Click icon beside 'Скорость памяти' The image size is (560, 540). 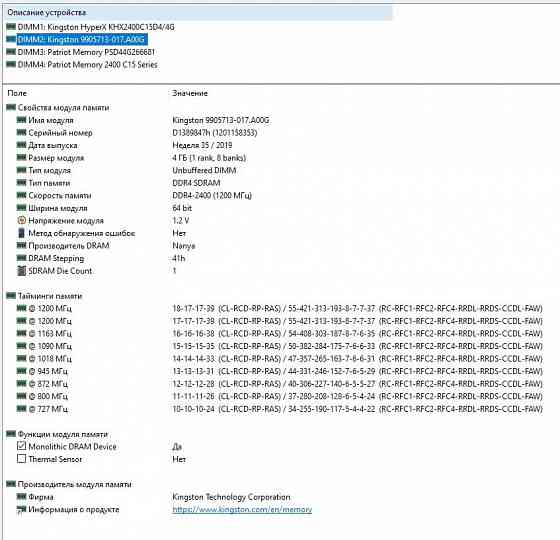[21, 195]
